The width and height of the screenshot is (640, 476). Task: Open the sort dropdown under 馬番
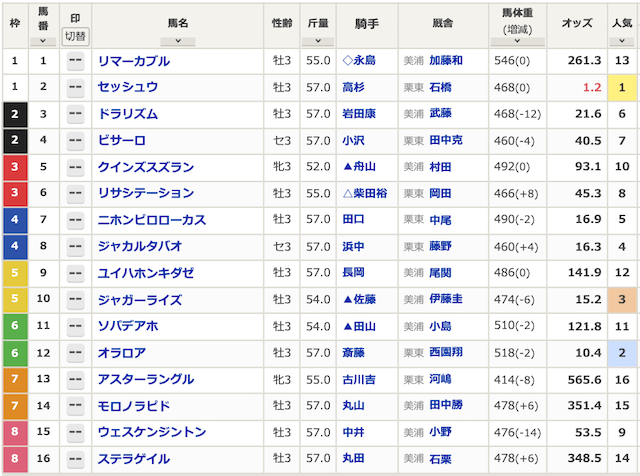42,41
